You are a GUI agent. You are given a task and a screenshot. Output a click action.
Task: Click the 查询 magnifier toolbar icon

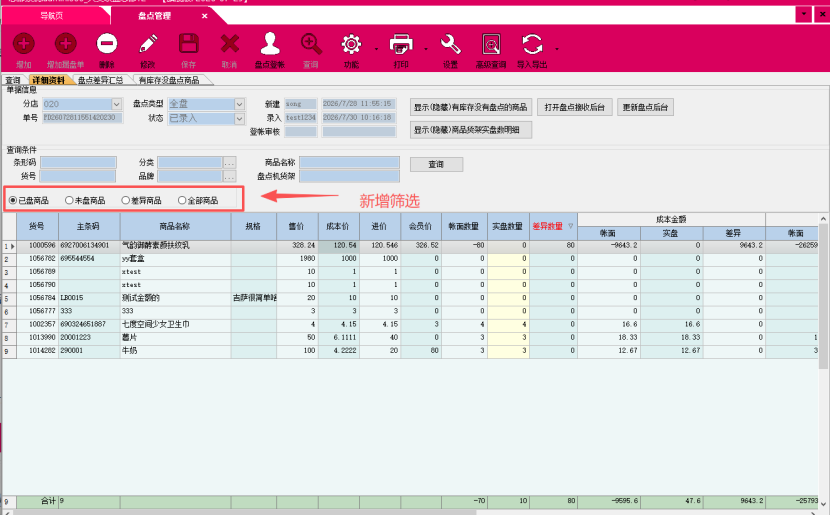pos(311,44)
